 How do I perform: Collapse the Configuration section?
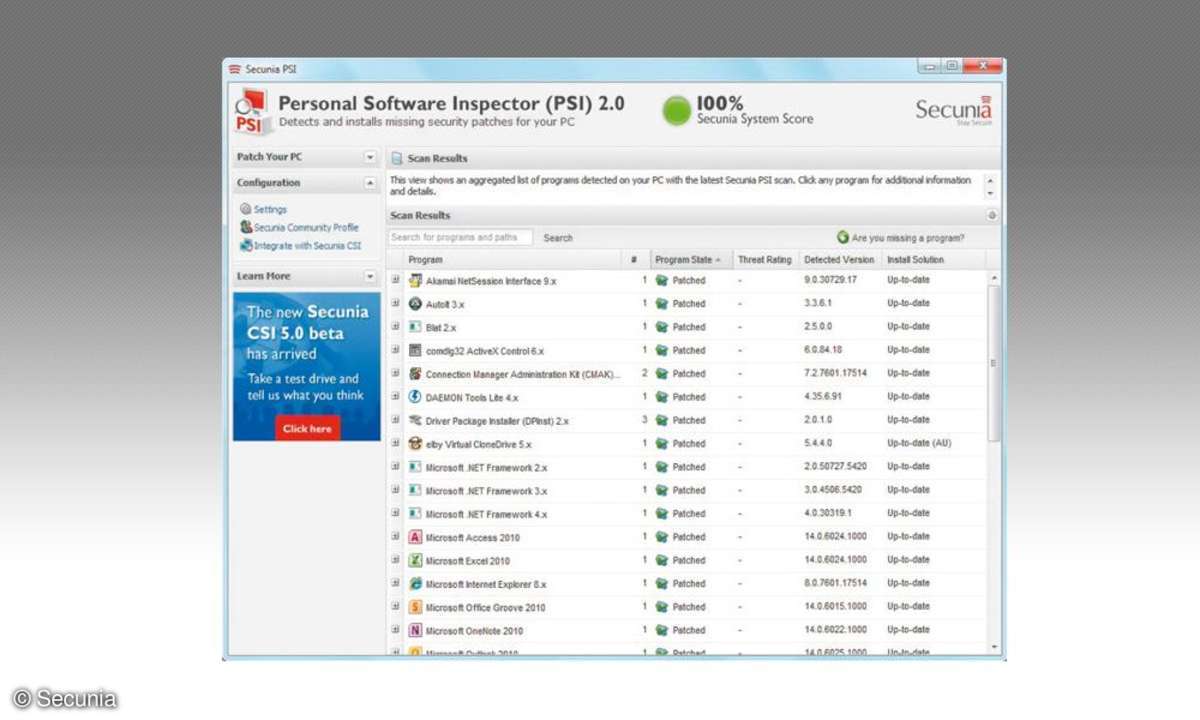(370, 183)
